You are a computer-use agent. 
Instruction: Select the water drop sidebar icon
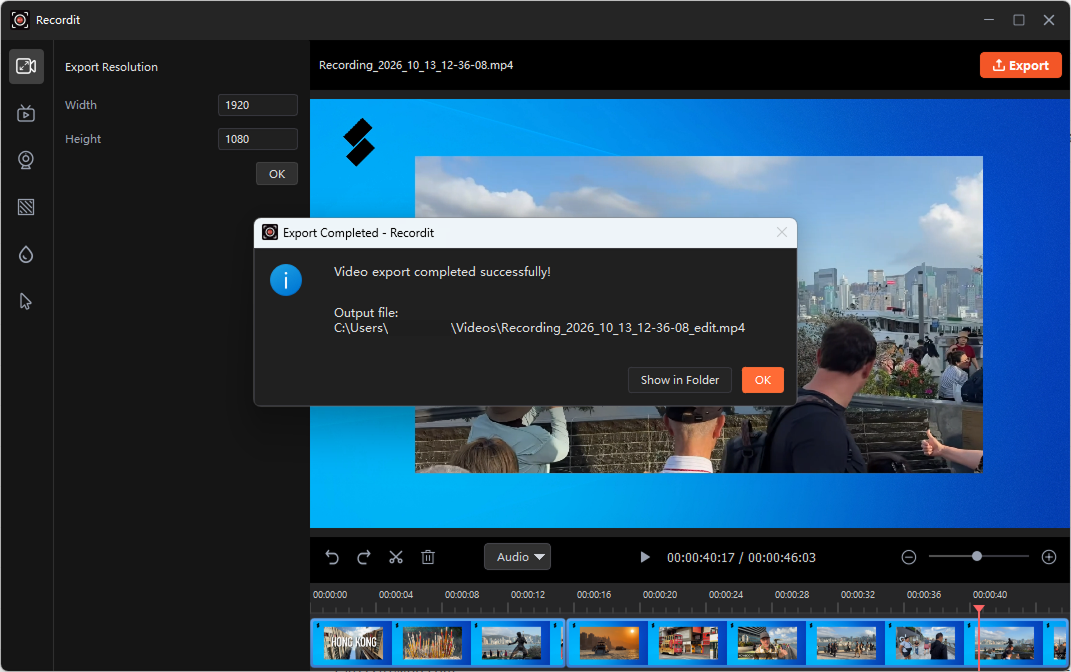pos(26,255)
